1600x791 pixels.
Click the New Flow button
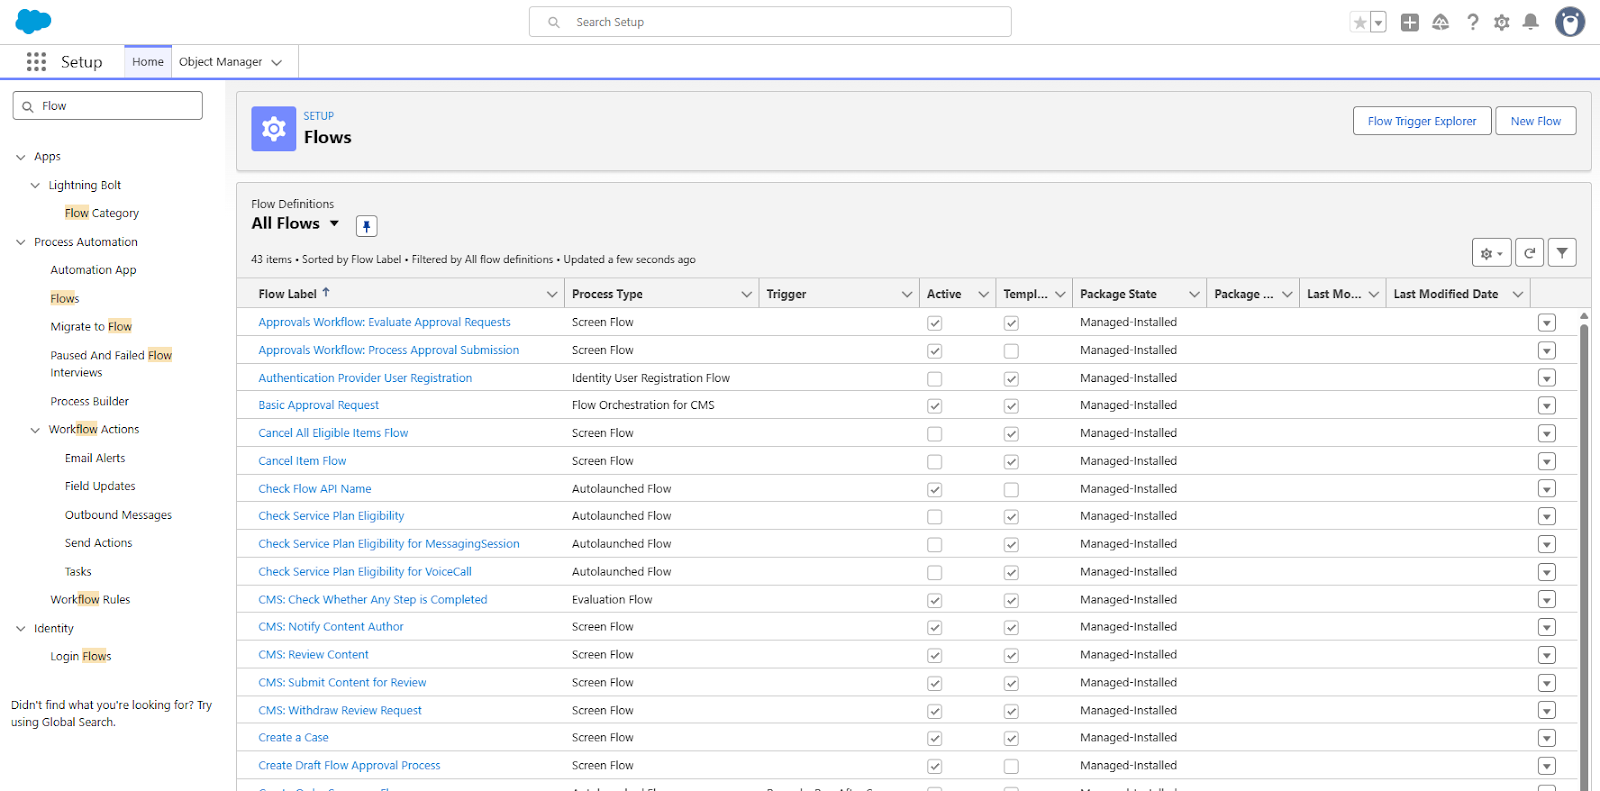[1535, 121]
